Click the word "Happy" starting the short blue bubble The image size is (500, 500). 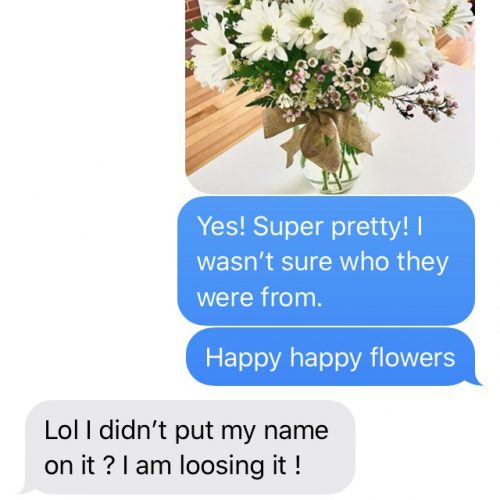click(243, 359)
